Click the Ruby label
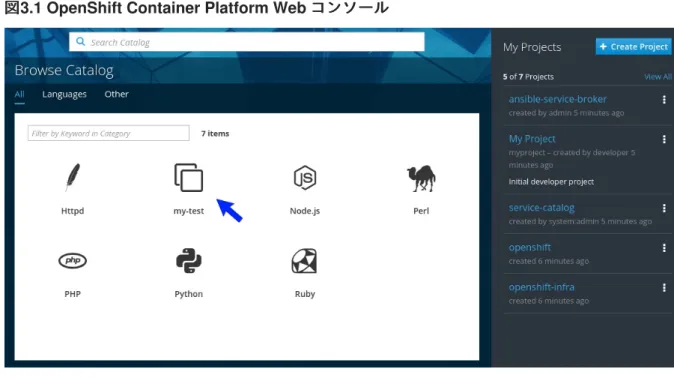 (x=305, y=294)
